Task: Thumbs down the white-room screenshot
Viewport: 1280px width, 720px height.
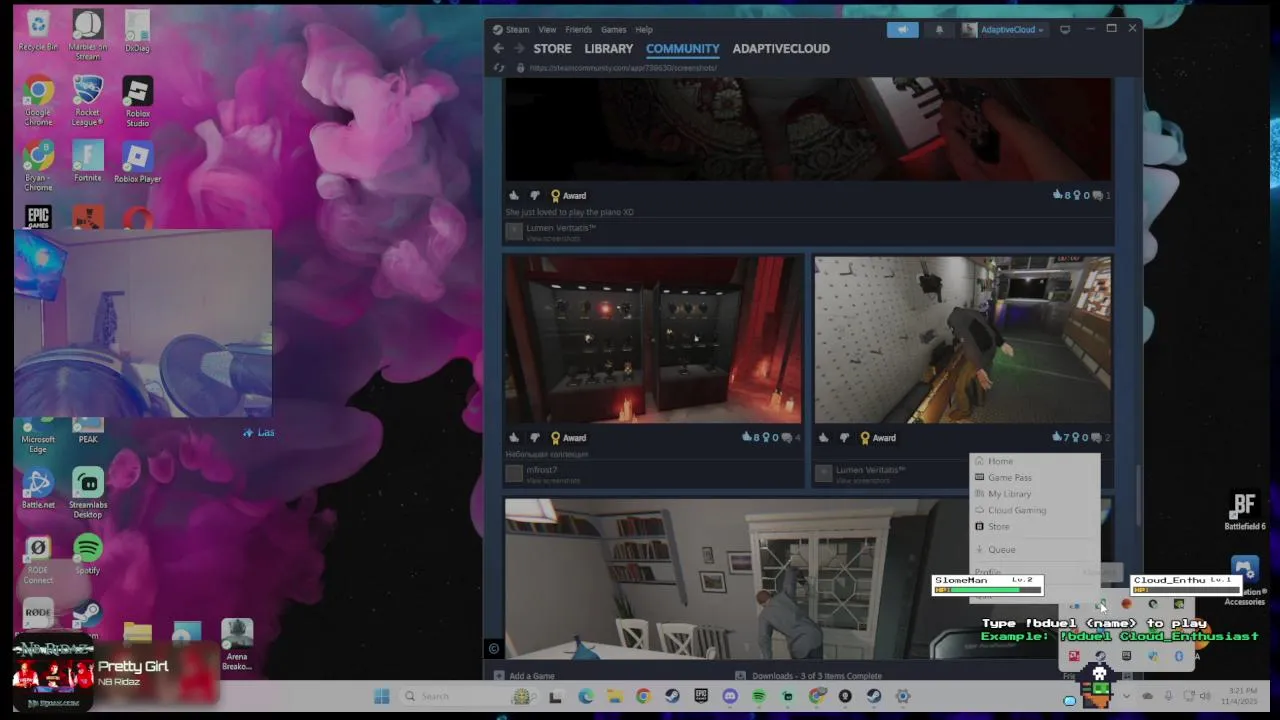Action: (x=844, y=438)
